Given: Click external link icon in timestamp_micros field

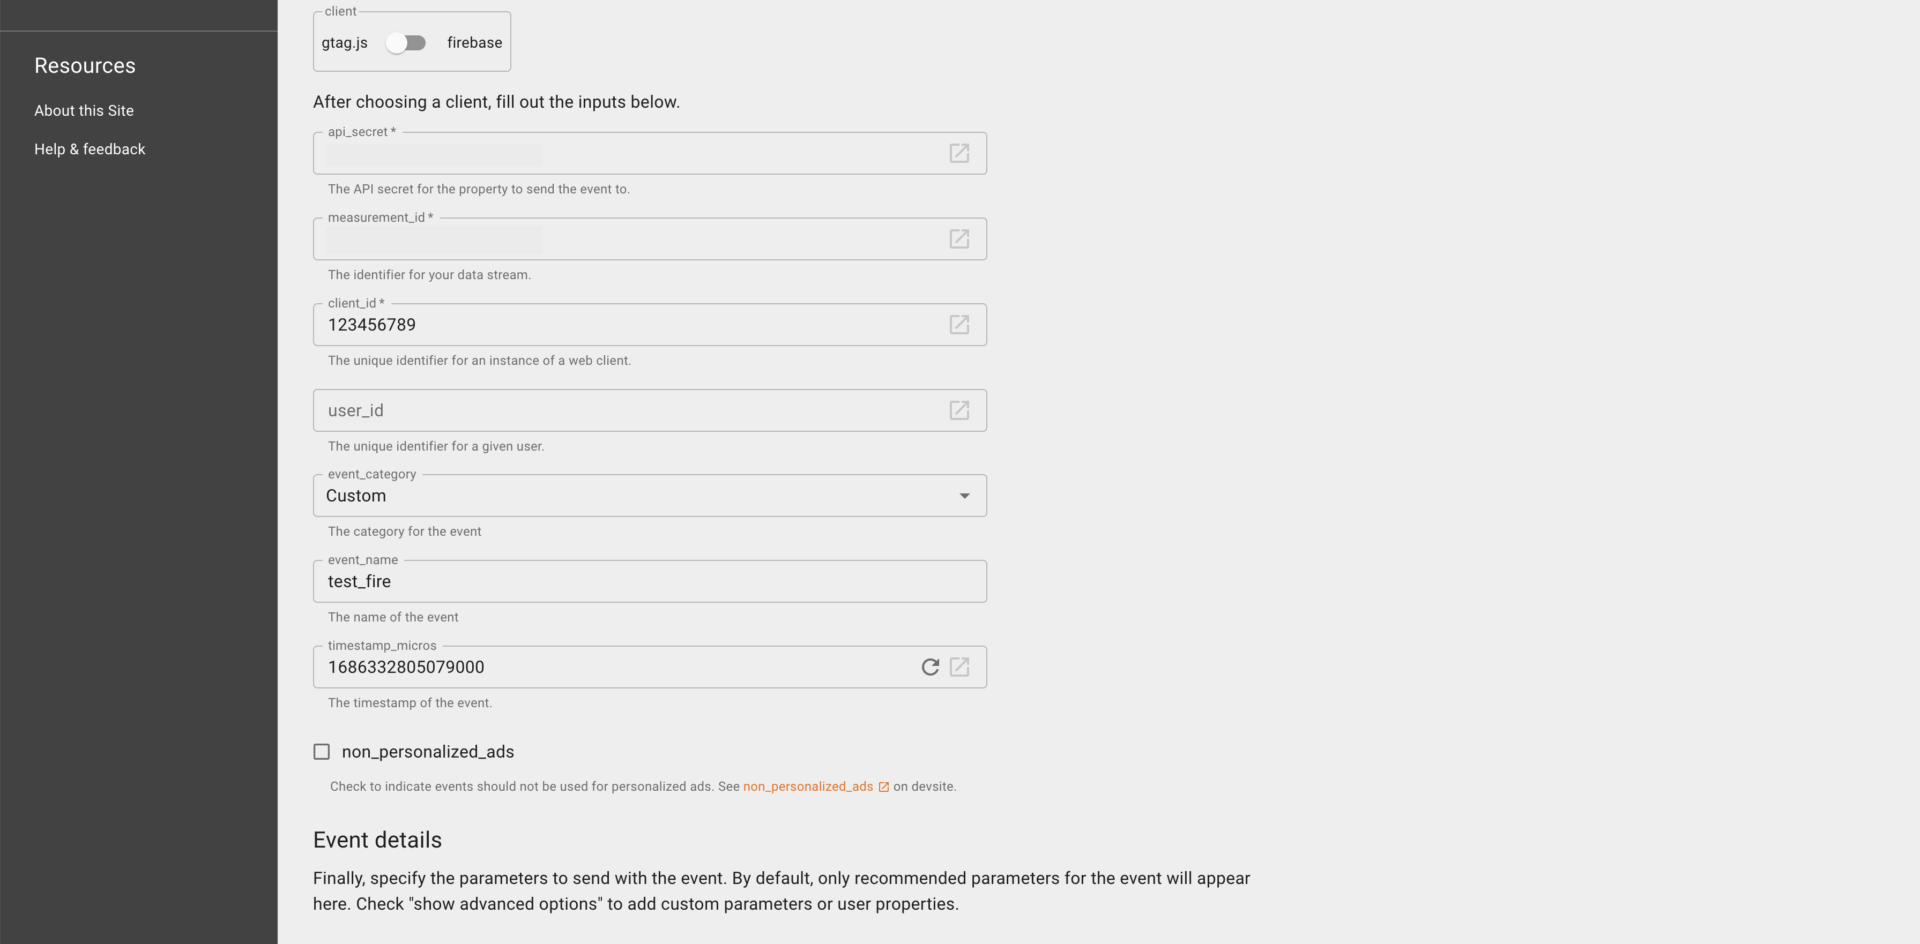Looking at the screenshot, I should pos(959,667).
